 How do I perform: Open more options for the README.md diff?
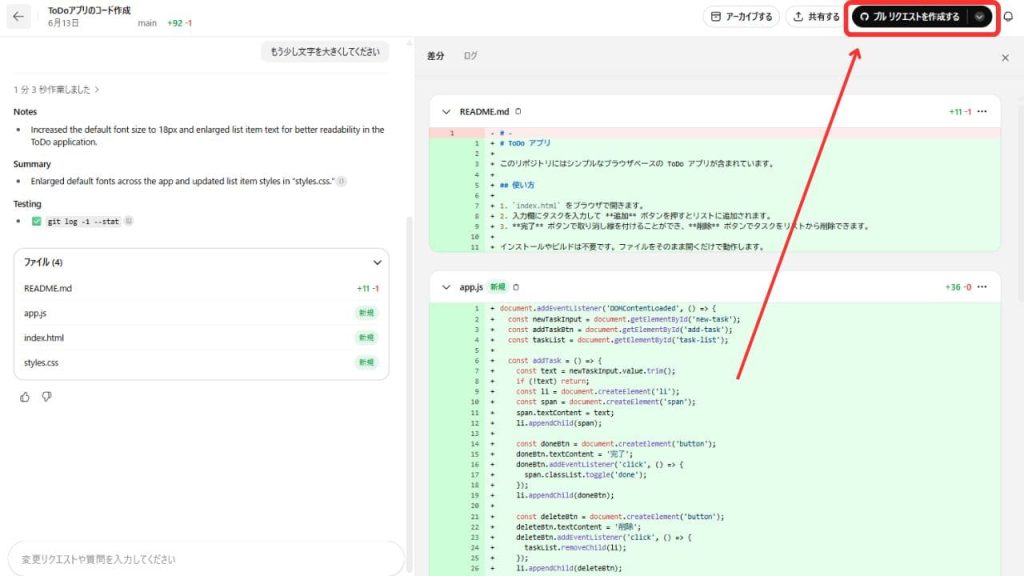982,112
